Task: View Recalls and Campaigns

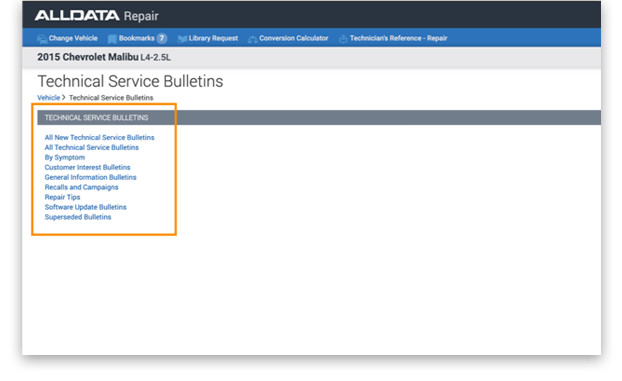Action: 81,187
